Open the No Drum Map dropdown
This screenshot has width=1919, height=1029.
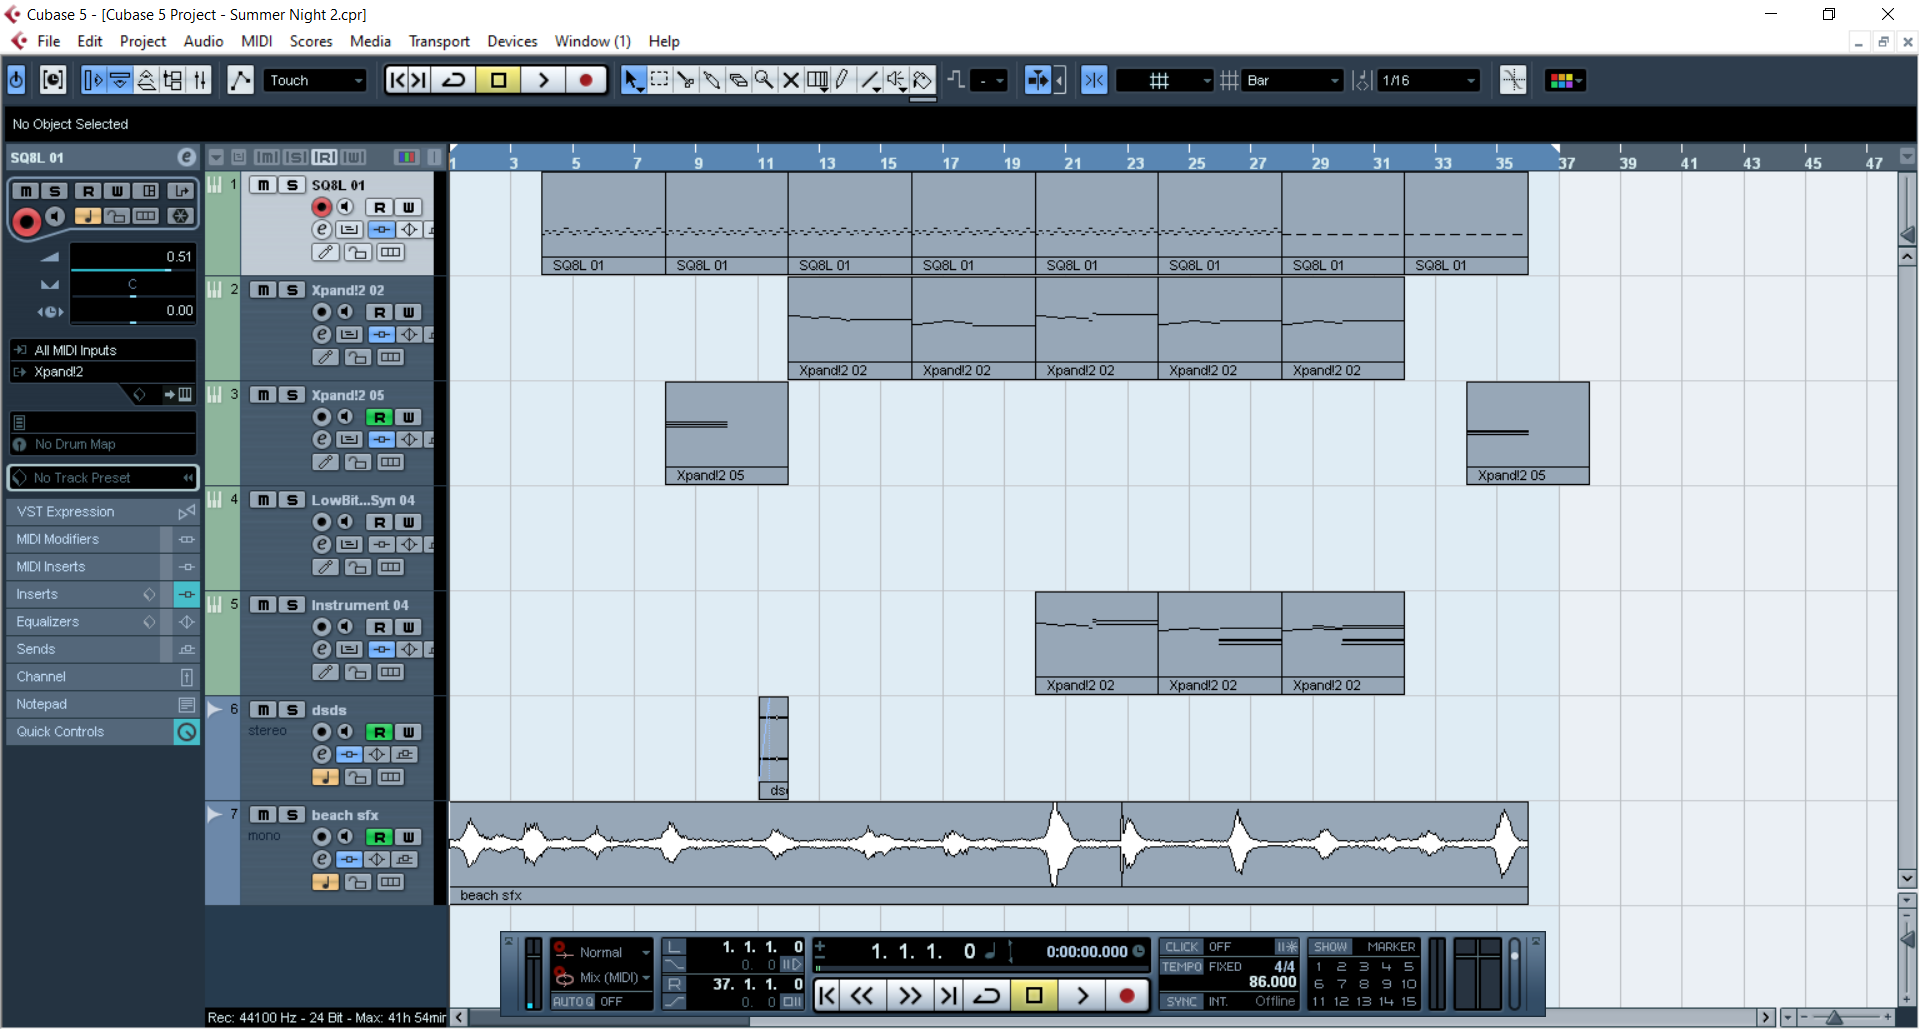point(103,444)
